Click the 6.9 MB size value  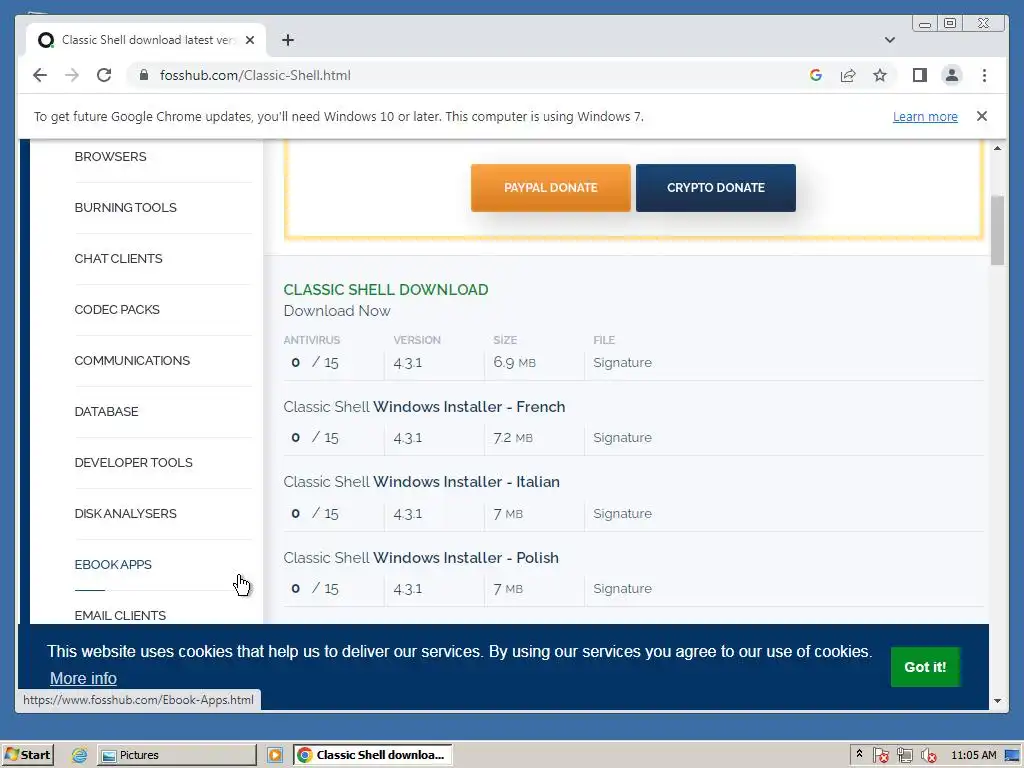(x=515, y=362)
